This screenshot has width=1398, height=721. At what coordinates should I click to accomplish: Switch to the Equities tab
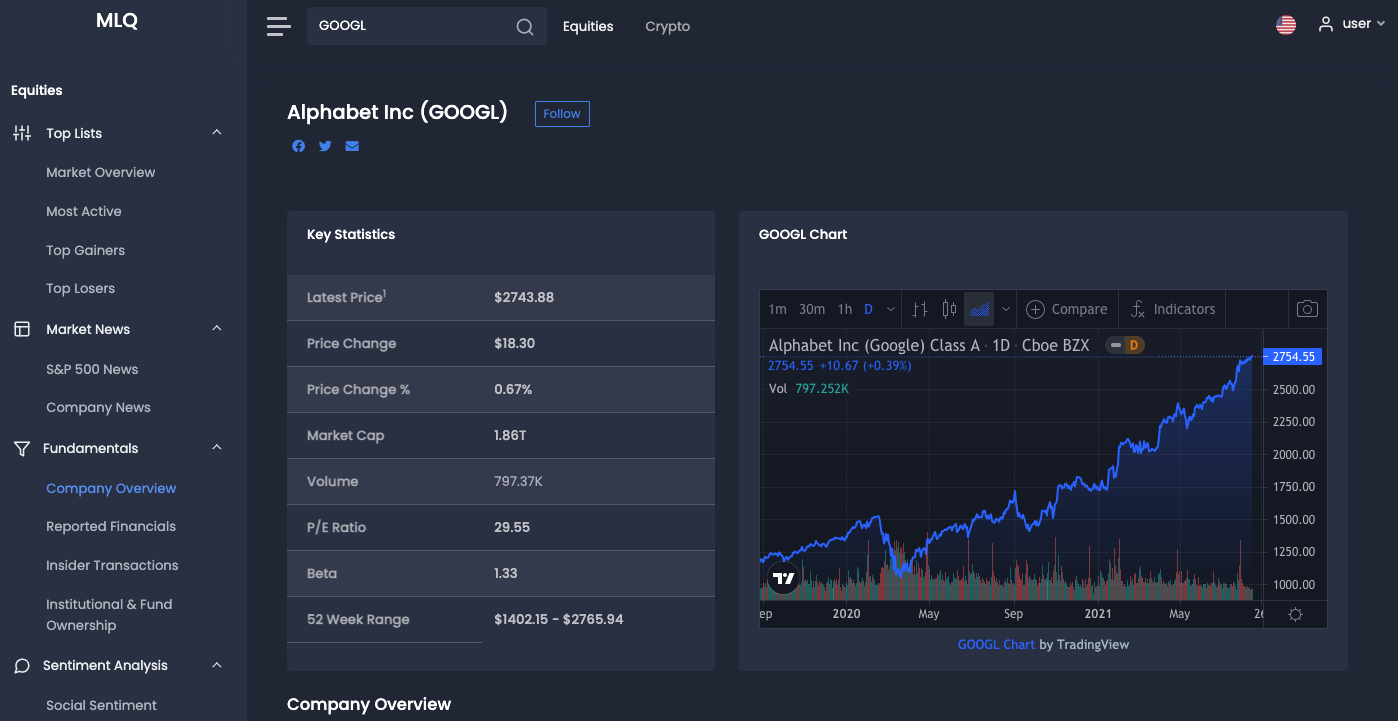588,26
